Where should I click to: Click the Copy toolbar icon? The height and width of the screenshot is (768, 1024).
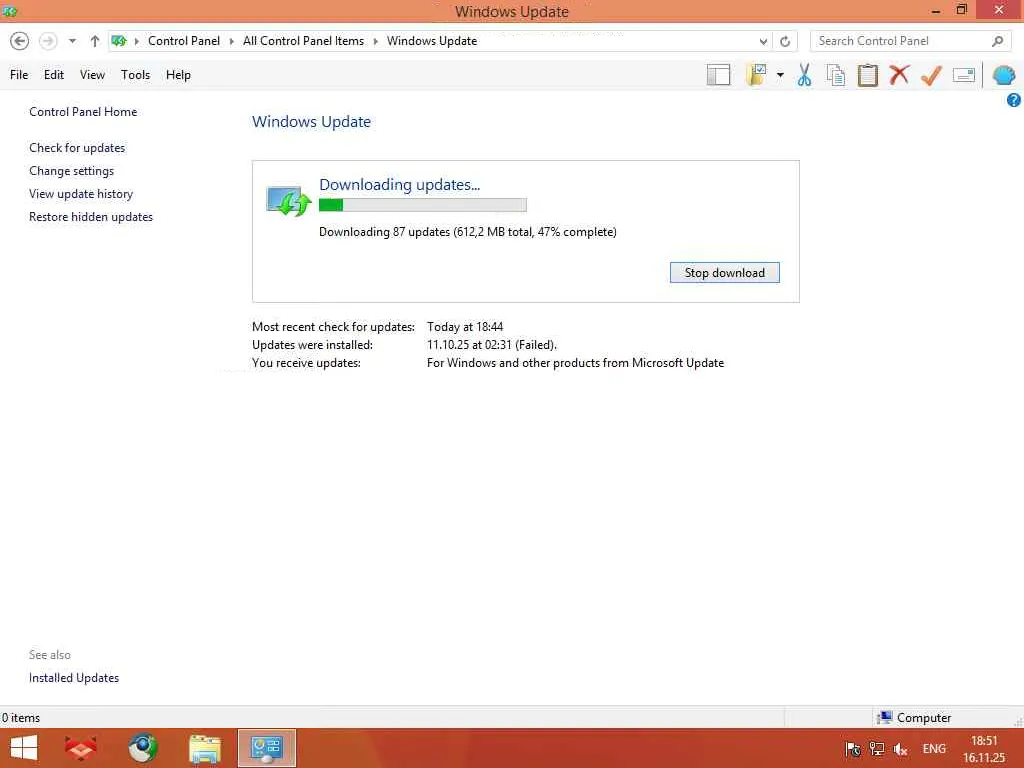click(836, 75)
